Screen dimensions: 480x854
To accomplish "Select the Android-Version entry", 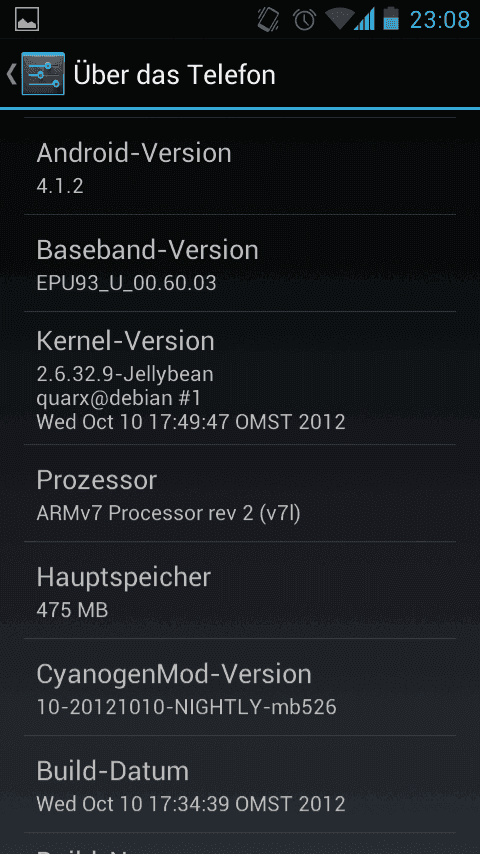I will (x=240, y=166).
